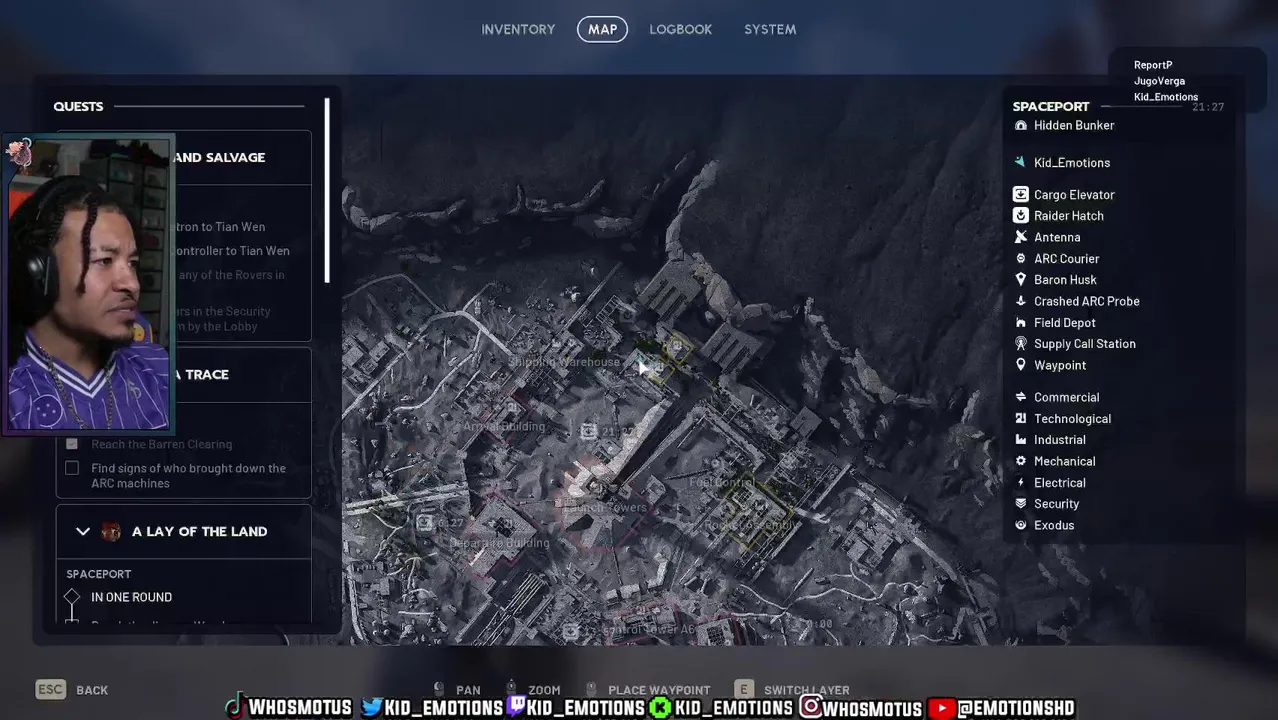Click the Crashed ARC Probe legend icon
Viewport: 1278px width, 720px height.
1020,301
